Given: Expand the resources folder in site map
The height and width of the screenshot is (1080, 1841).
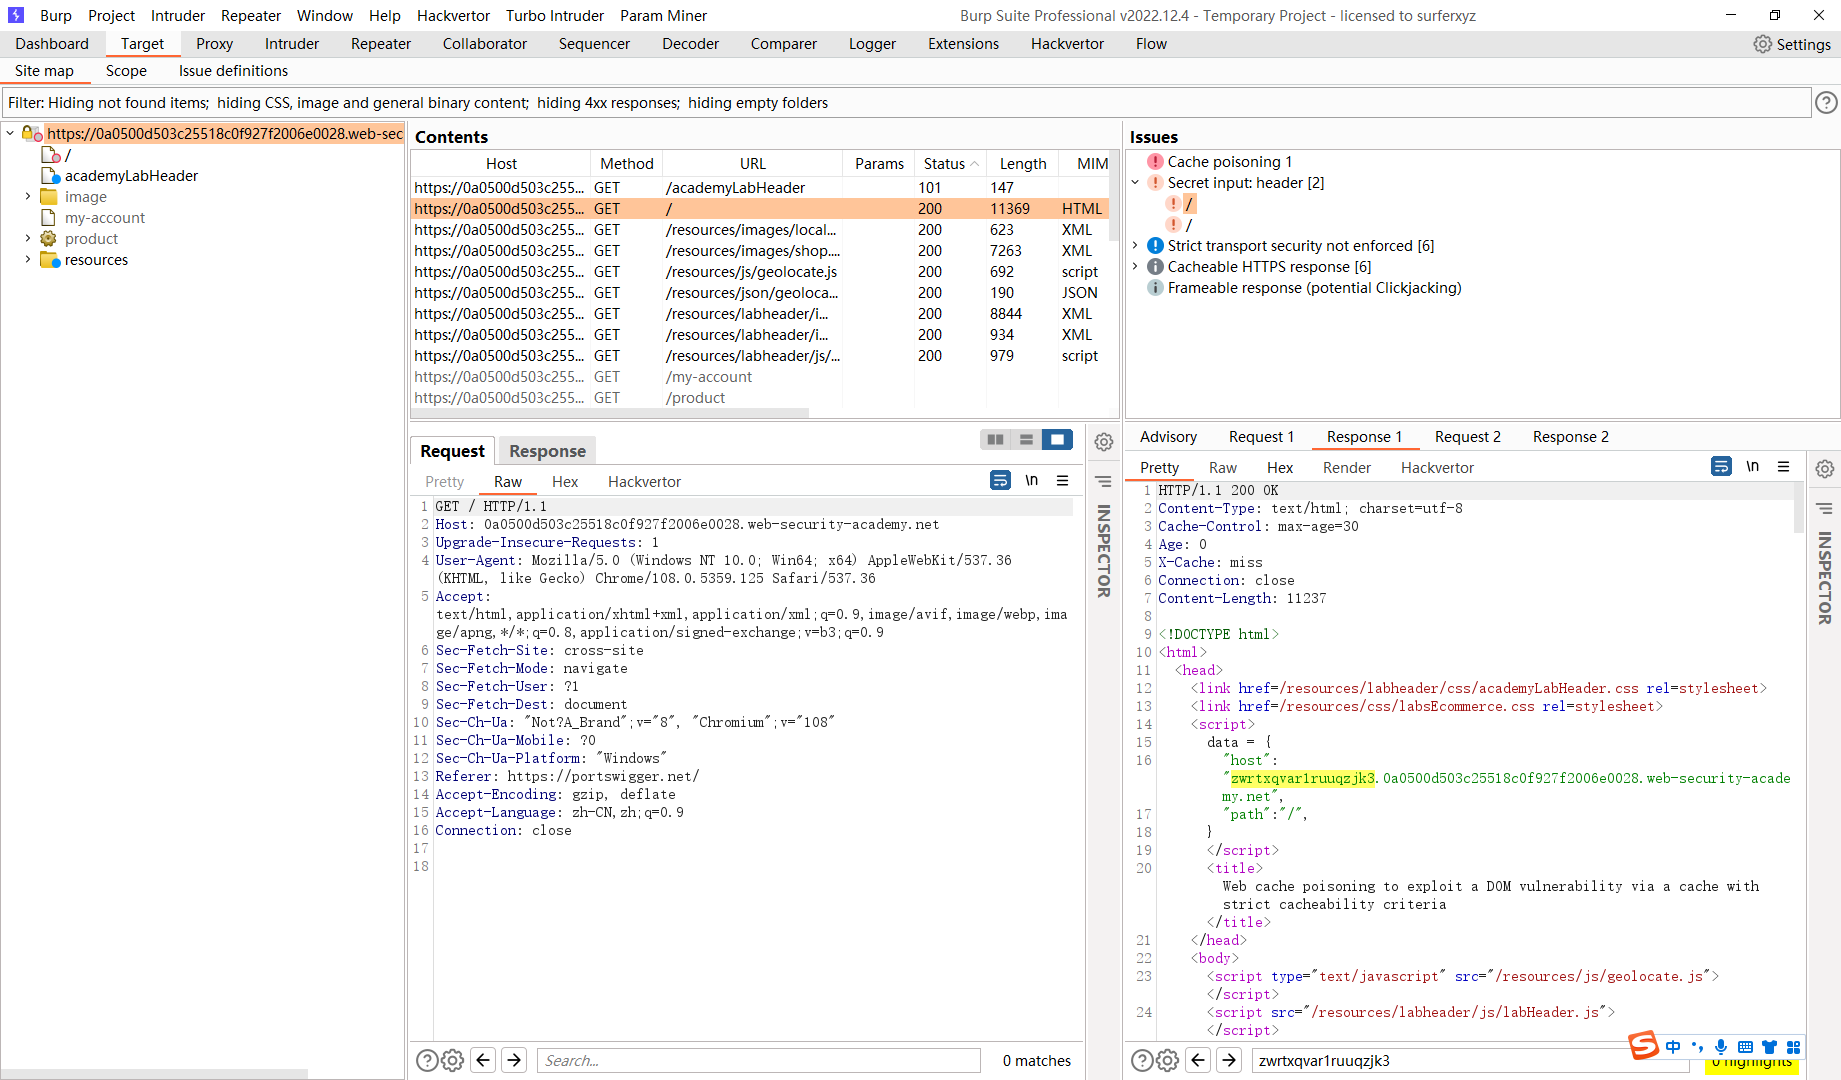Looking at the screenshot, I should pos(28,260).
